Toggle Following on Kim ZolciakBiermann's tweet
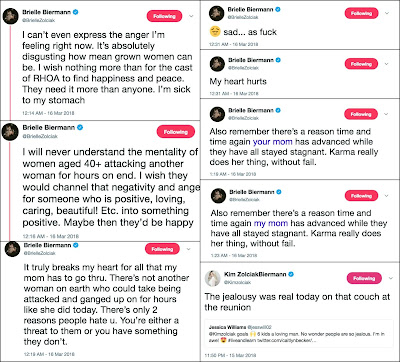The width and height of the screenshot is (400, 362). 364,278
